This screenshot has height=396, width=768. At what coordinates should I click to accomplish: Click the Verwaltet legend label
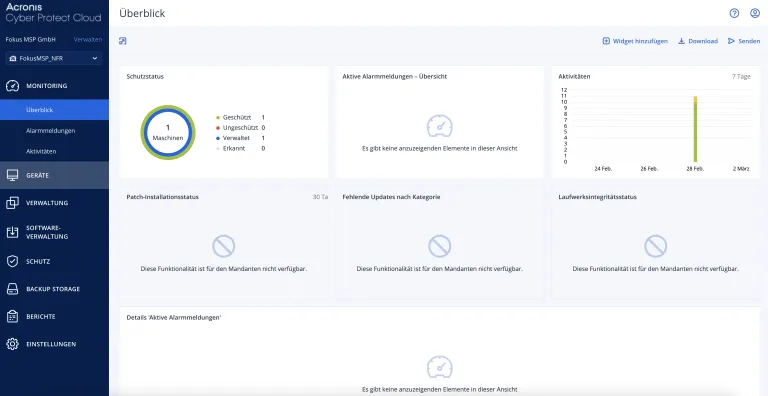point(236,138)
